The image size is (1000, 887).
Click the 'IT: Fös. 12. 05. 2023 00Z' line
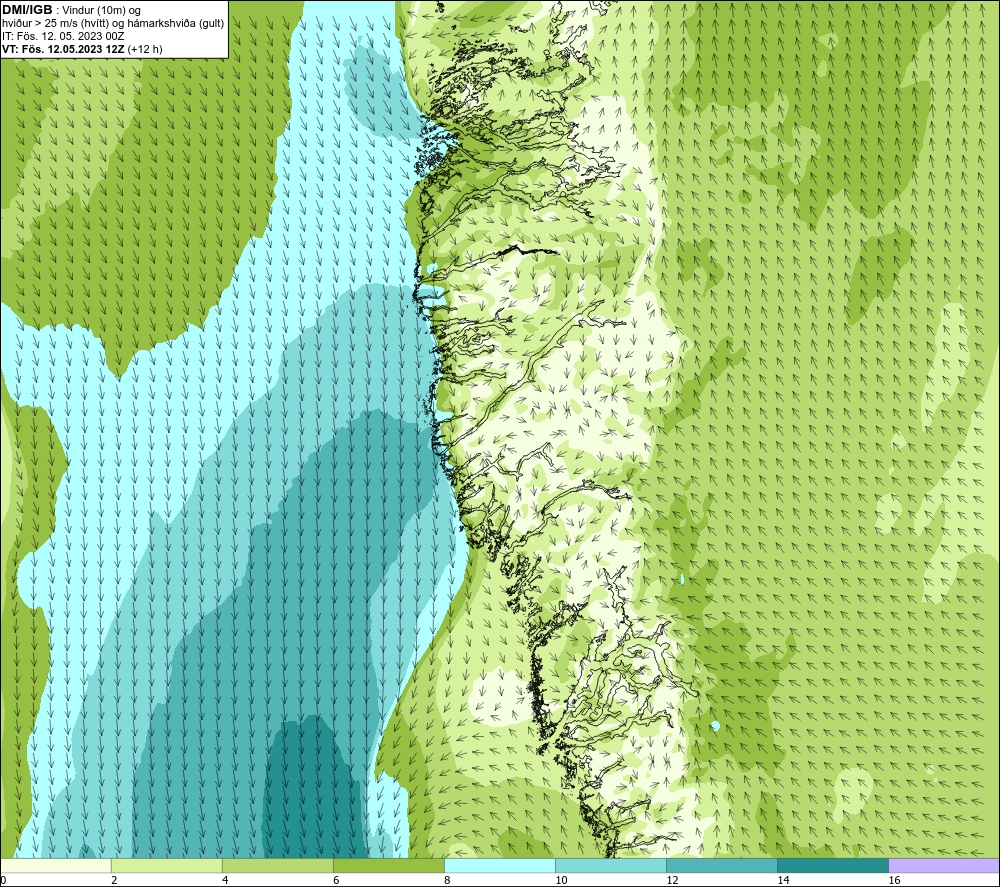(x=63, y=36)
